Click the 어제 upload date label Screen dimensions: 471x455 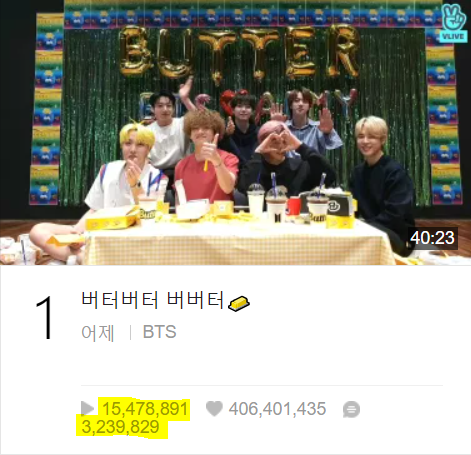tap(98, 332)
